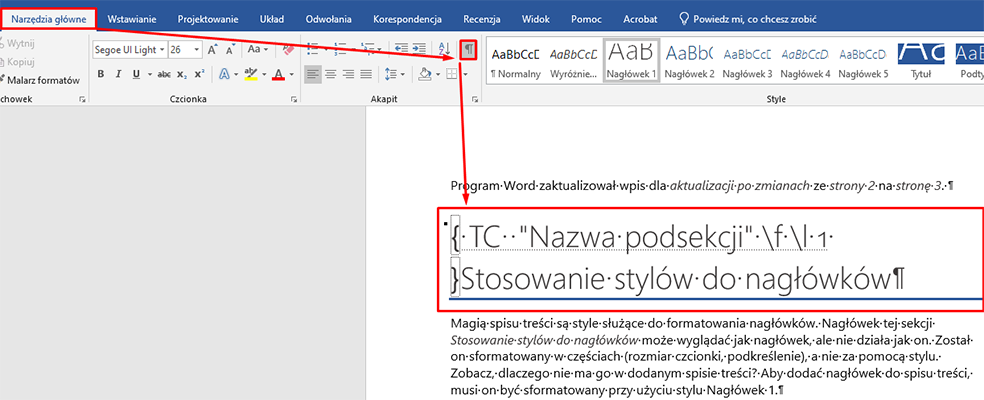The image size is (984, 400).
Task: Open the Acrobat tab
Action: [x=640, y=19]
